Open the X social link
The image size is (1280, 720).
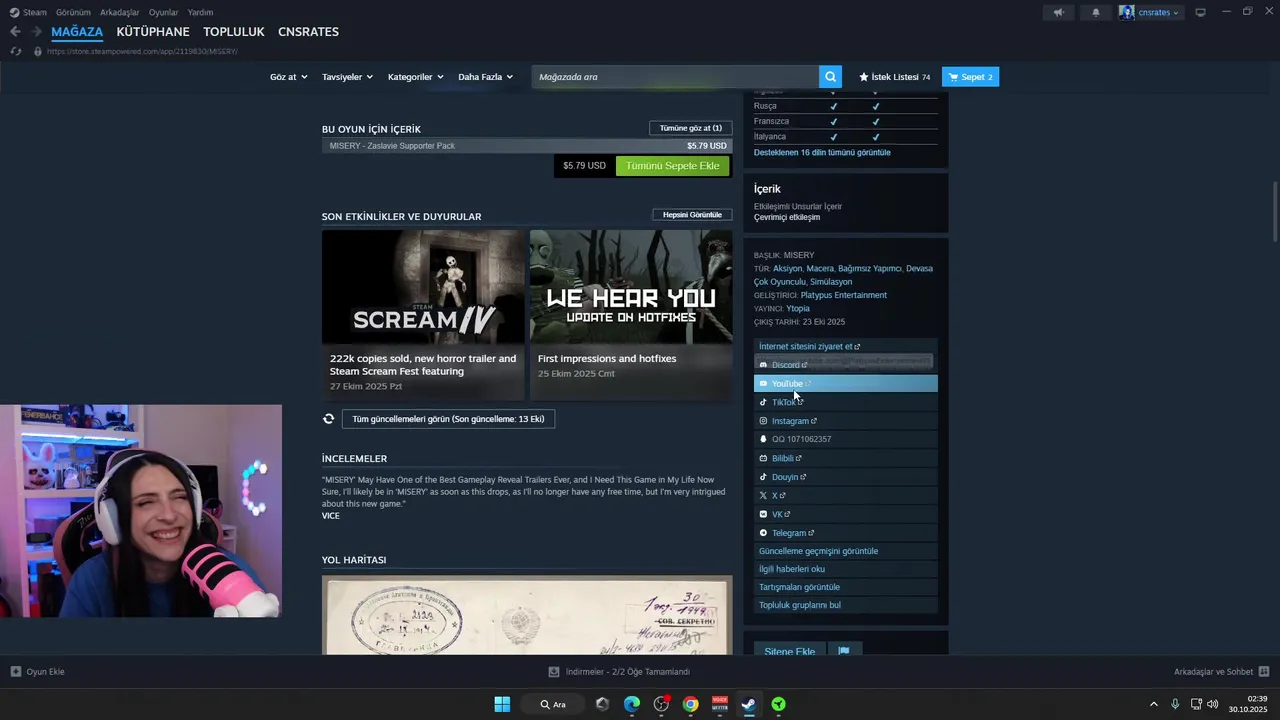pos(778,496)
